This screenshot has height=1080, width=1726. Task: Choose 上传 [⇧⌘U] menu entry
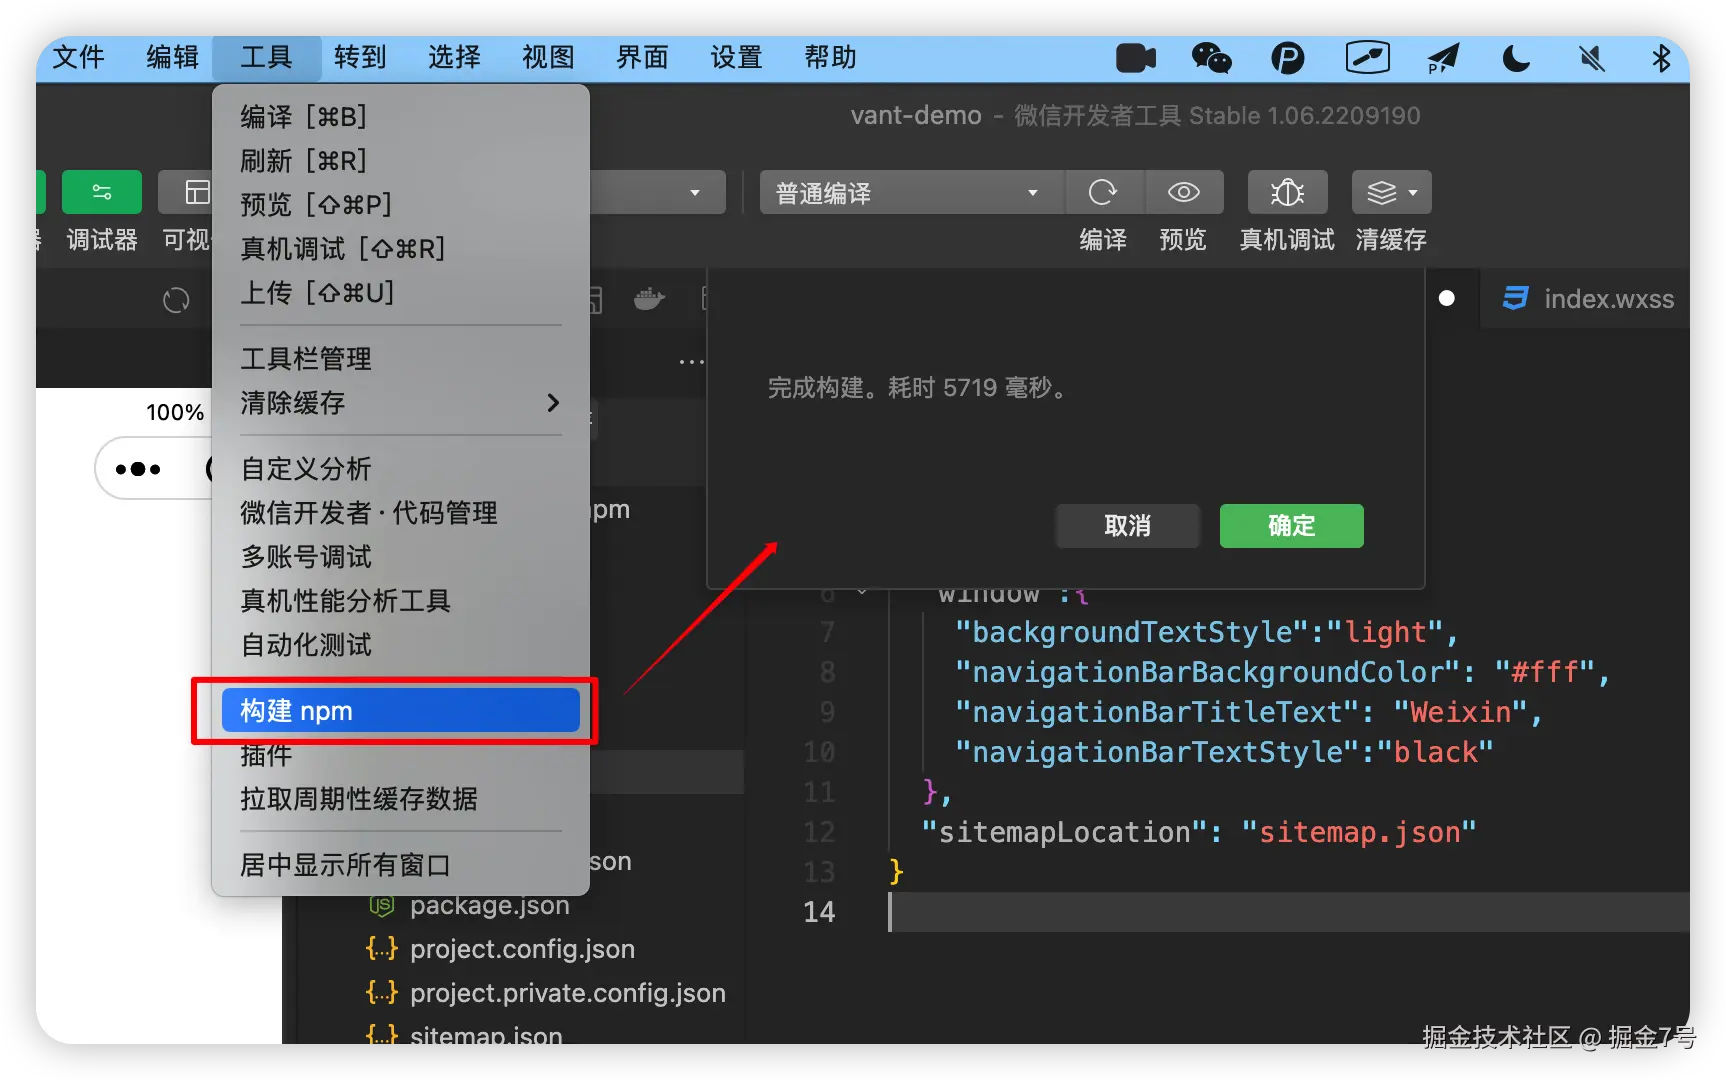[400, 293]
